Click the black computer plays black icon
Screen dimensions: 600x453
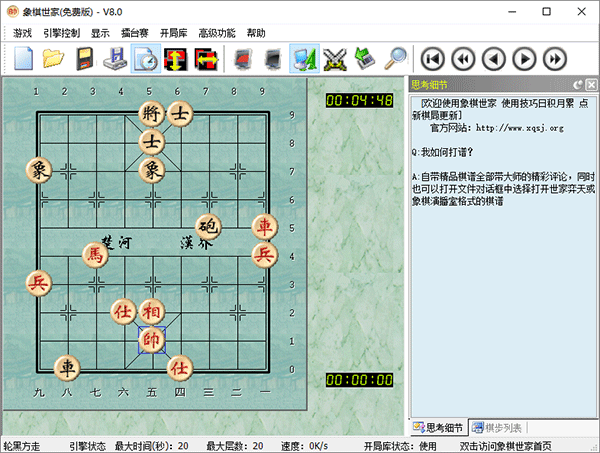point(273,59)
